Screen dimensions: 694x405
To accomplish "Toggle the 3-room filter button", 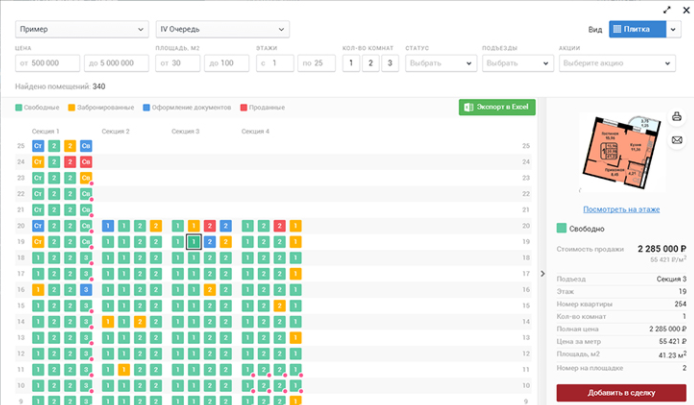I will [x=390, y=63].
